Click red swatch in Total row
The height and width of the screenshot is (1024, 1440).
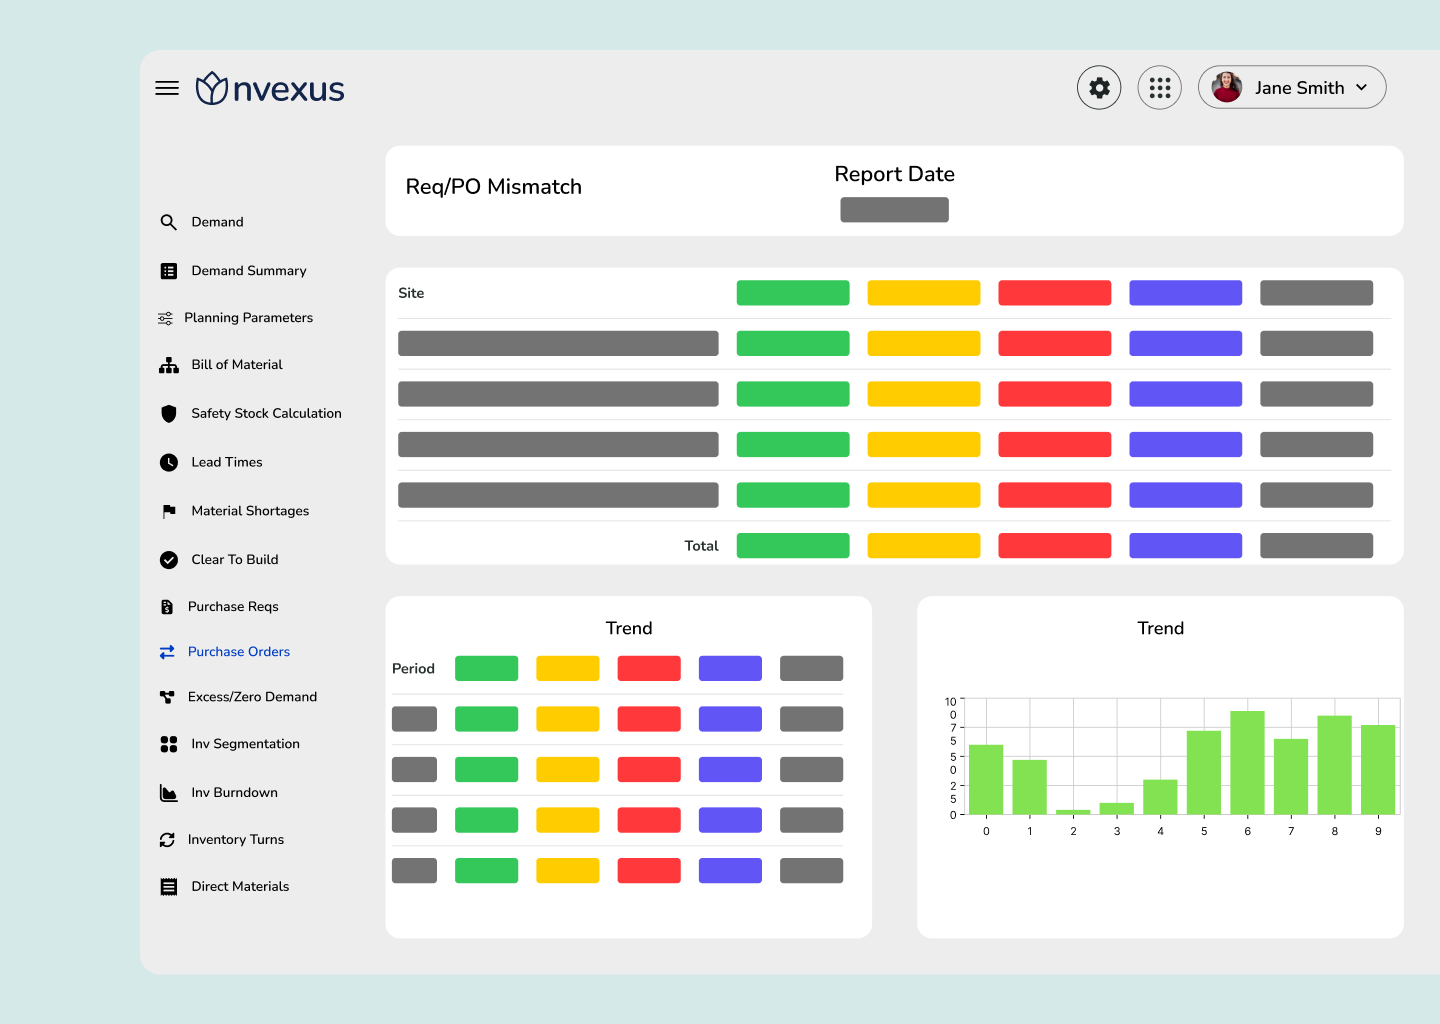1055,546
